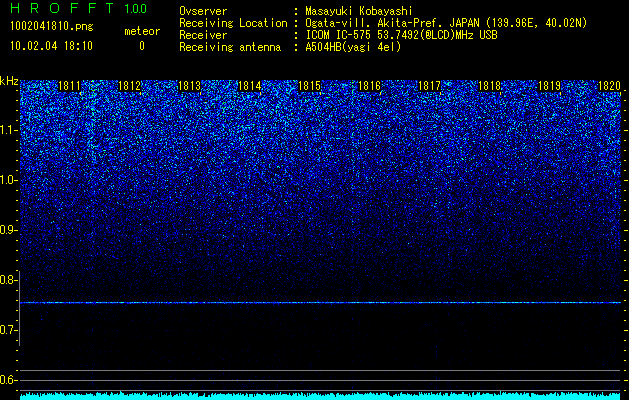
Task: Click the 1.0 kHz axis label
Action: (8, 181)
